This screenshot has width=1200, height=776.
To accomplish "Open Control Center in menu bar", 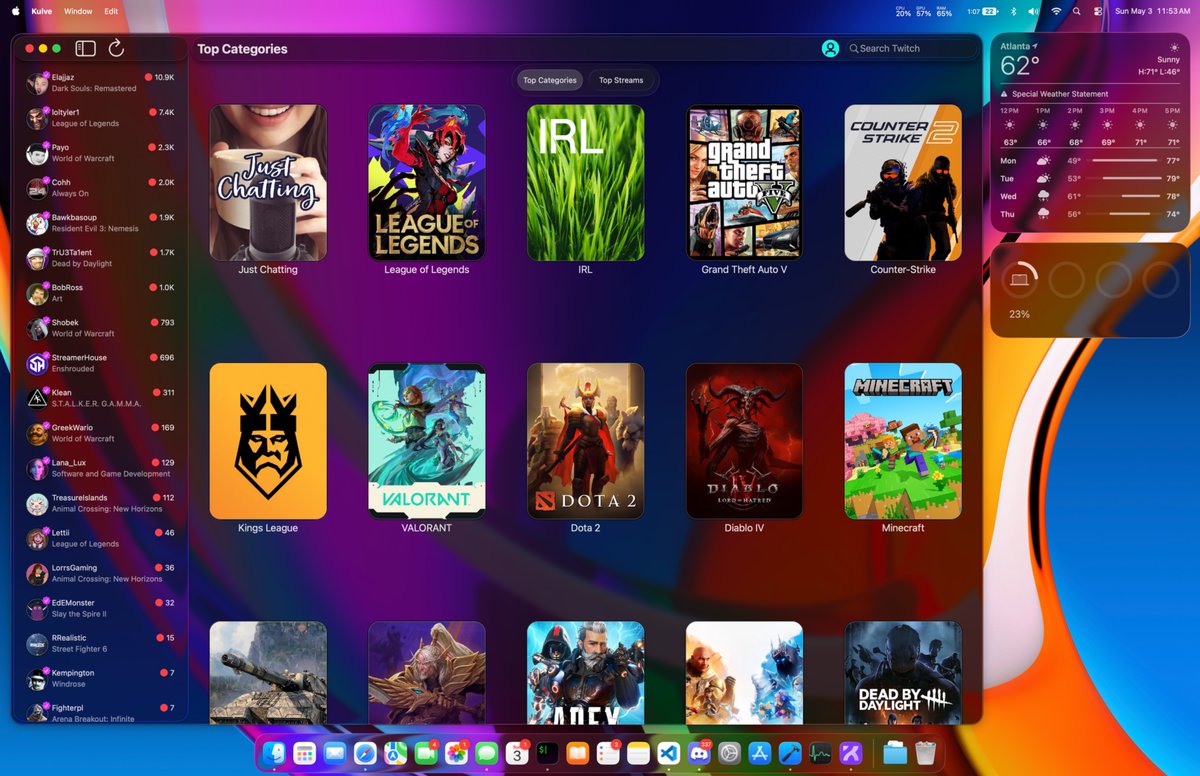I will 1098,11.
